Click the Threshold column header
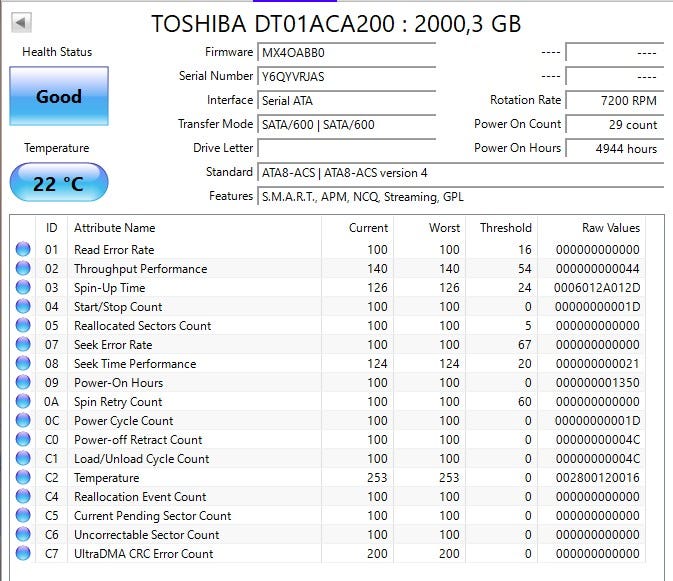 click(x=506, y=227)
